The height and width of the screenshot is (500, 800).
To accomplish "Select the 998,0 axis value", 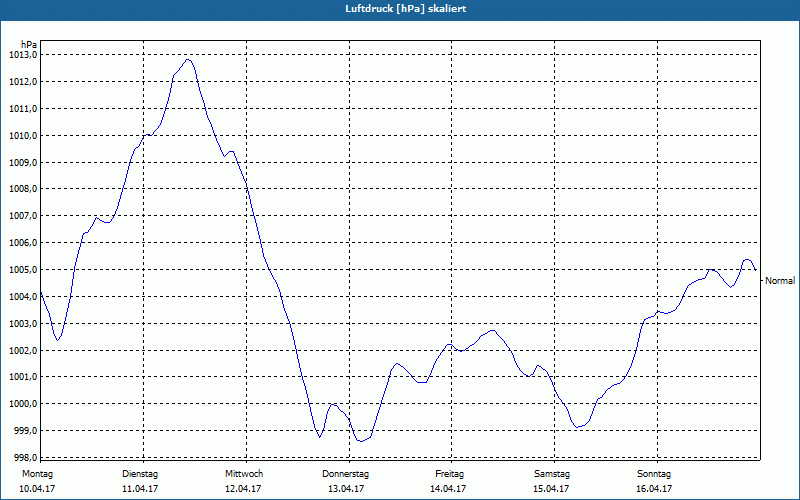I will [x=25, y=457].
